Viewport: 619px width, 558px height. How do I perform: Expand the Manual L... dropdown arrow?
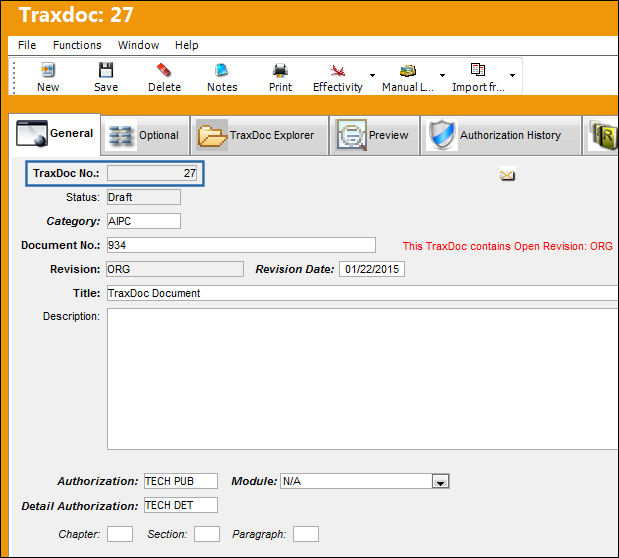(x=442, y=75)
